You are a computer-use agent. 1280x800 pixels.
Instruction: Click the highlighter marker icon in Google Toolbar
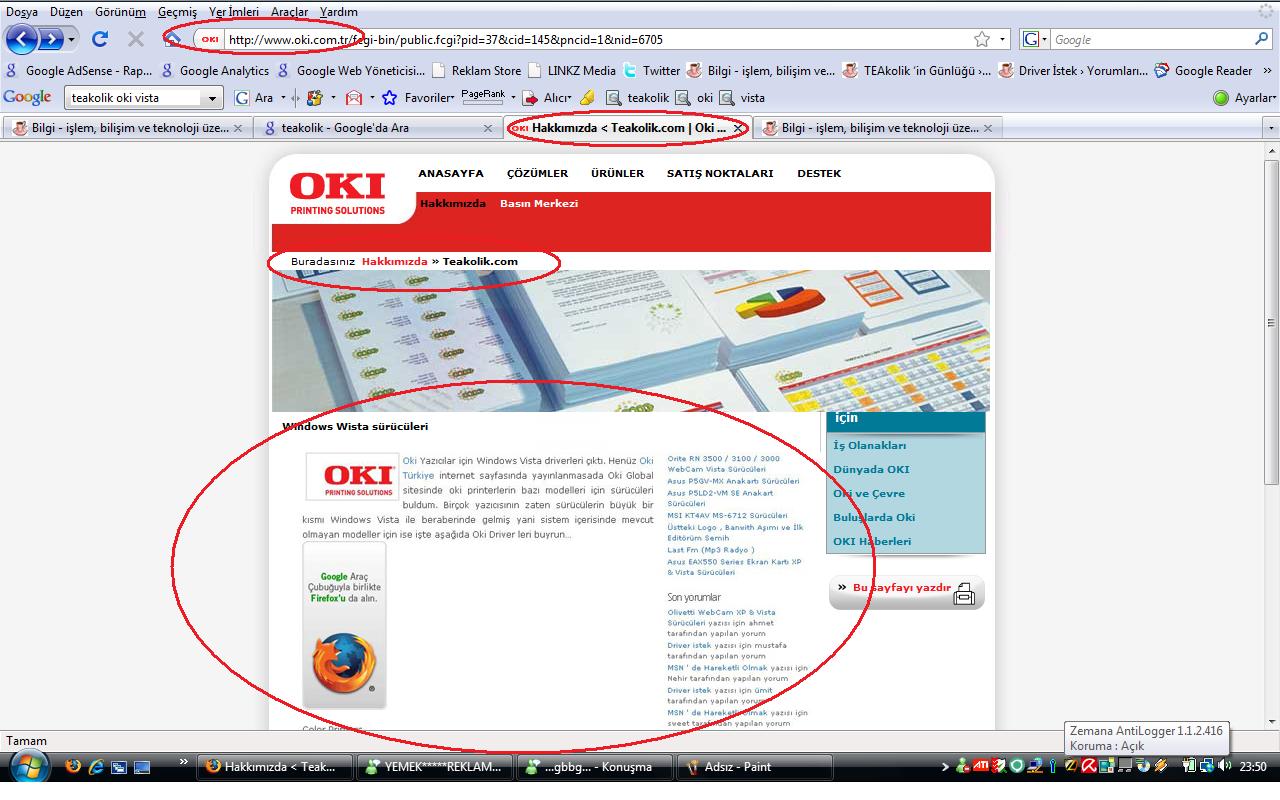[x=587, y=98]
